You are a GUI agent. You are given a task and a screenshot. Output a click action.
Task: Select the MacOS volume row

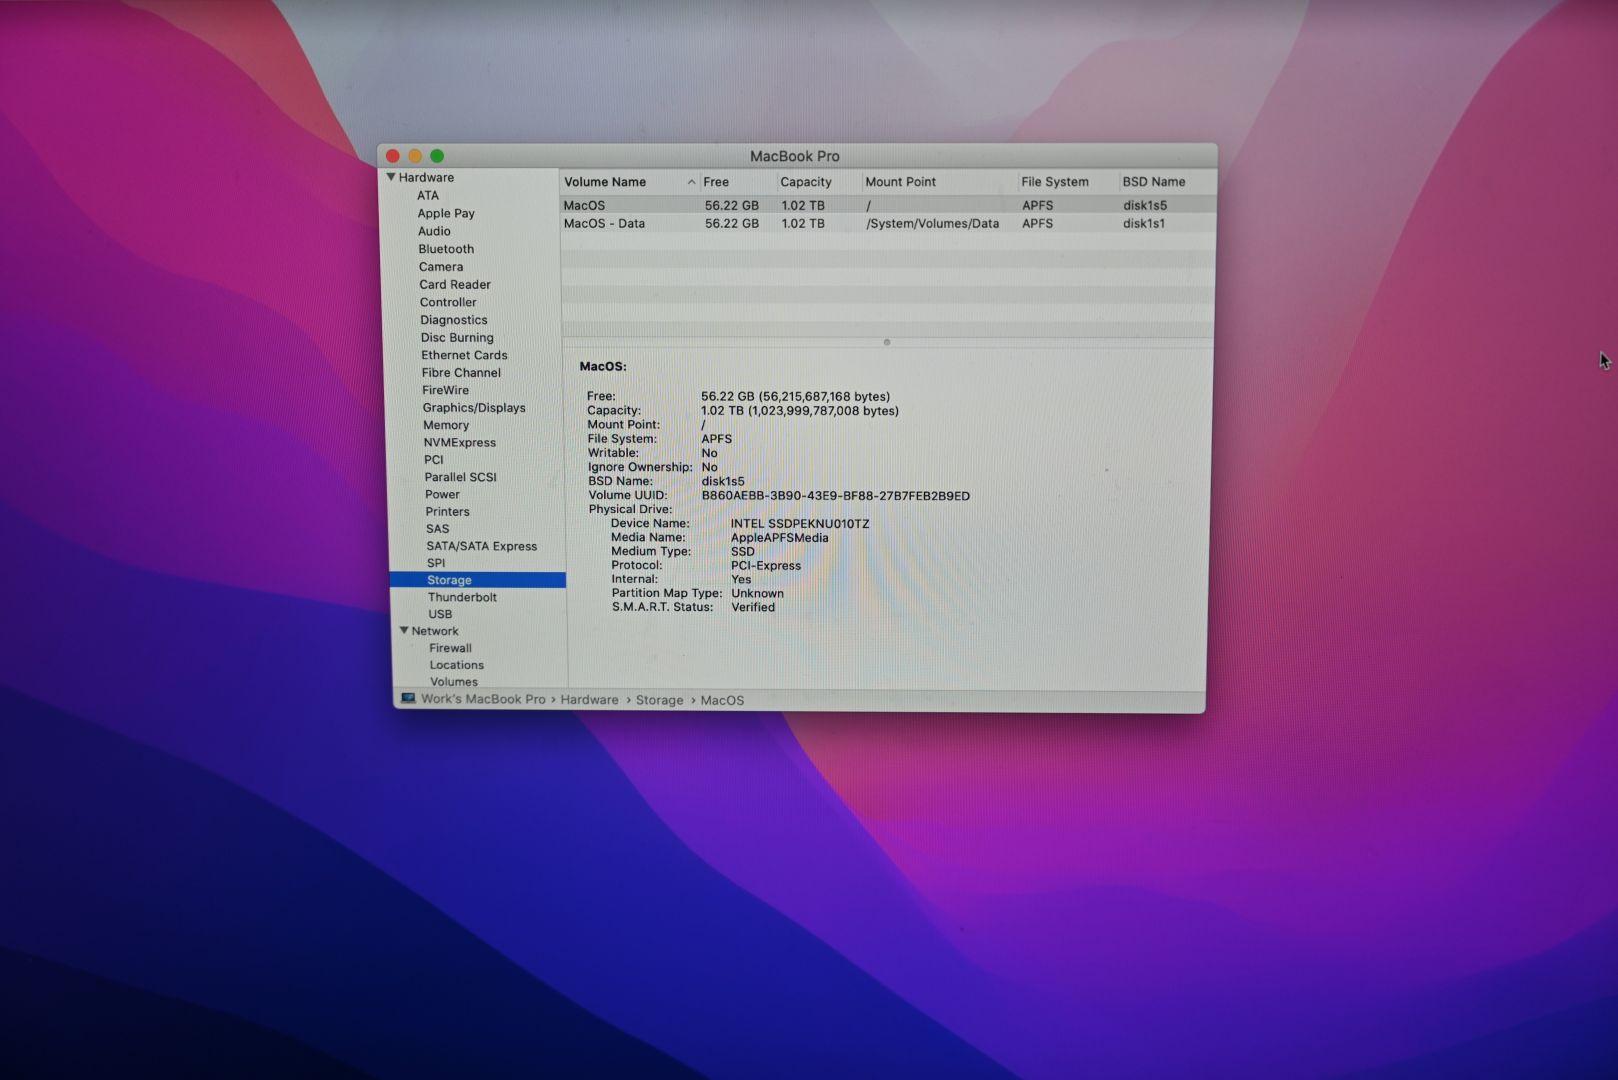point(584,205)
